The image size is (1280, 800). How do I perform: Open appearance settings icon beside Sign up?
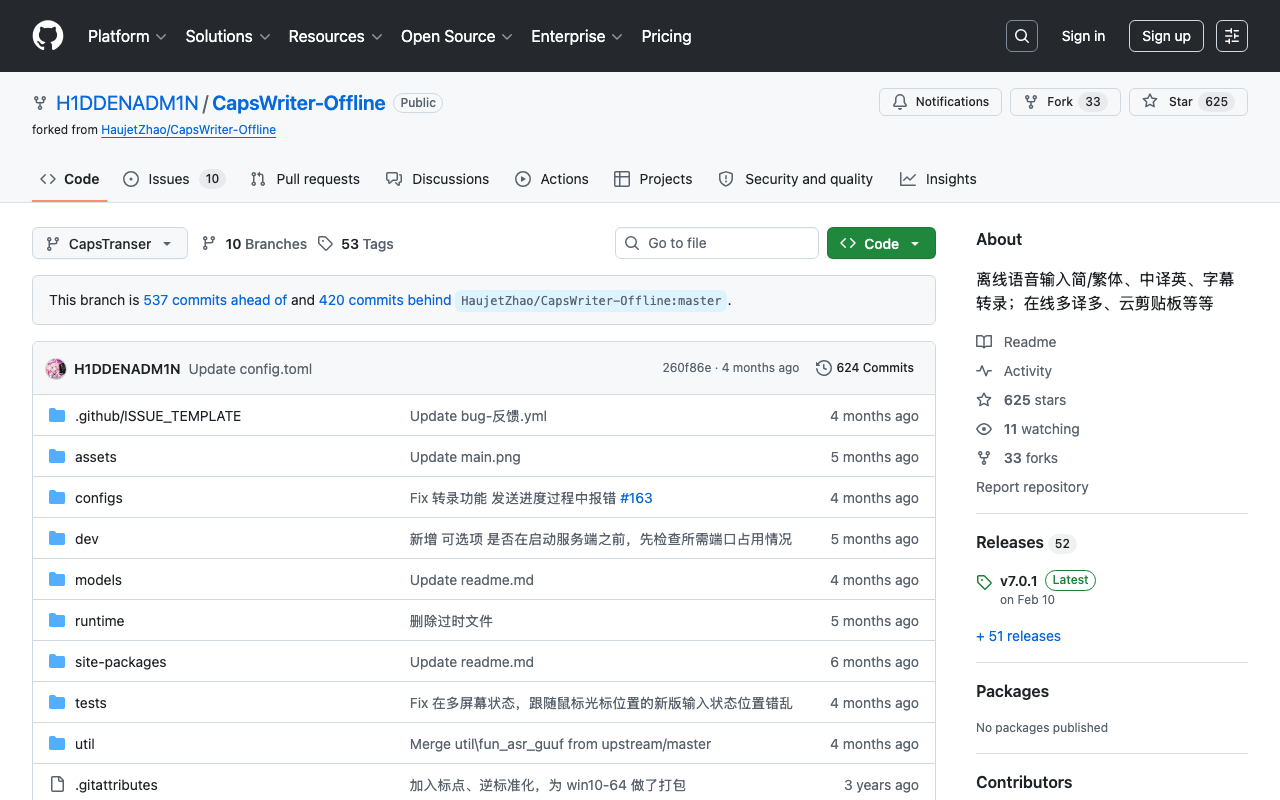(x=1232, y=36)
